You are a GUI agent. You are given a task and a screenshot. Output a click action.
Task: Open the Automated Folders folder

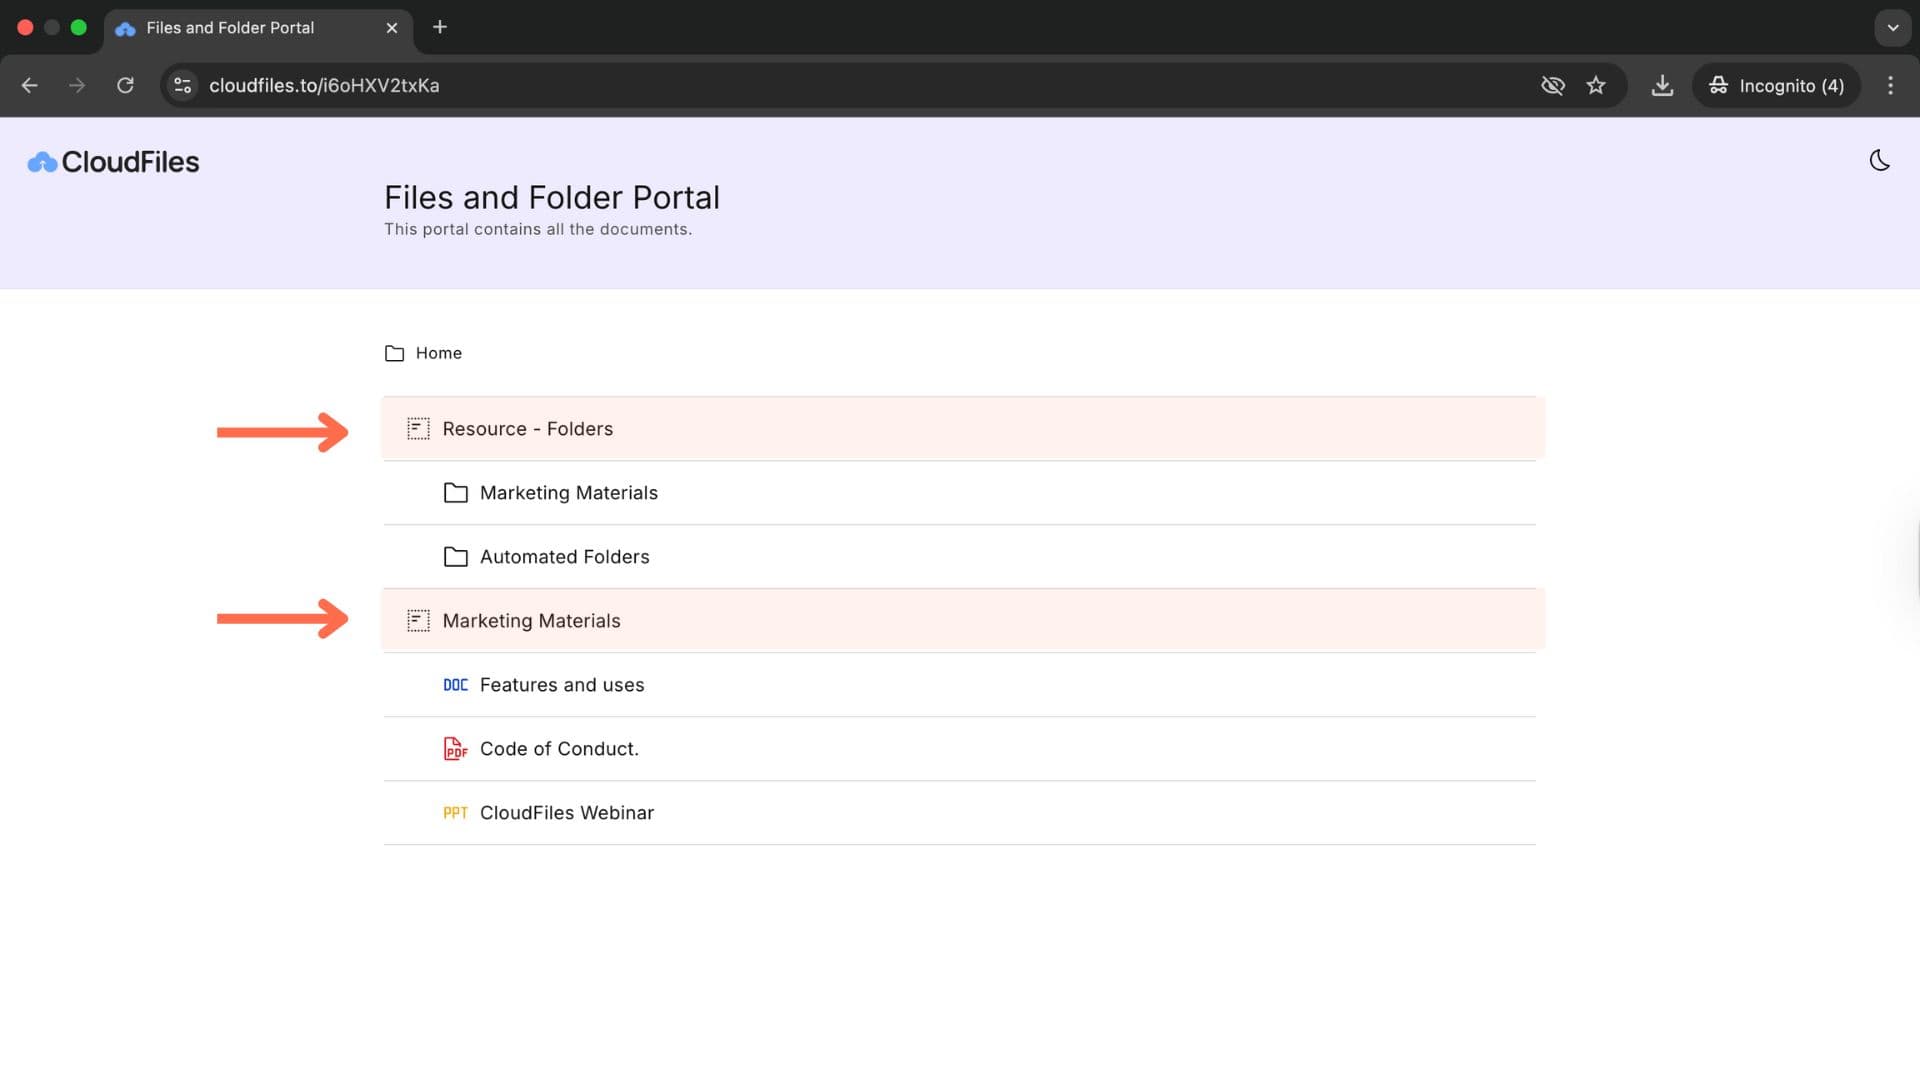564,557
